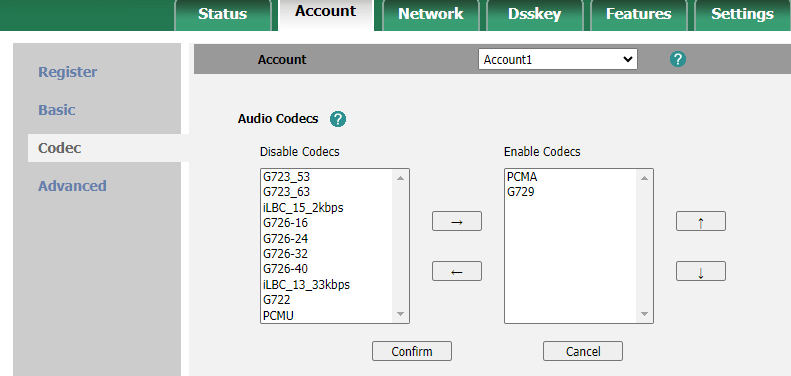The image size is (791, 376).
Task: Select G723_63 in Disable Codecs list
Action: pos(327,192)
